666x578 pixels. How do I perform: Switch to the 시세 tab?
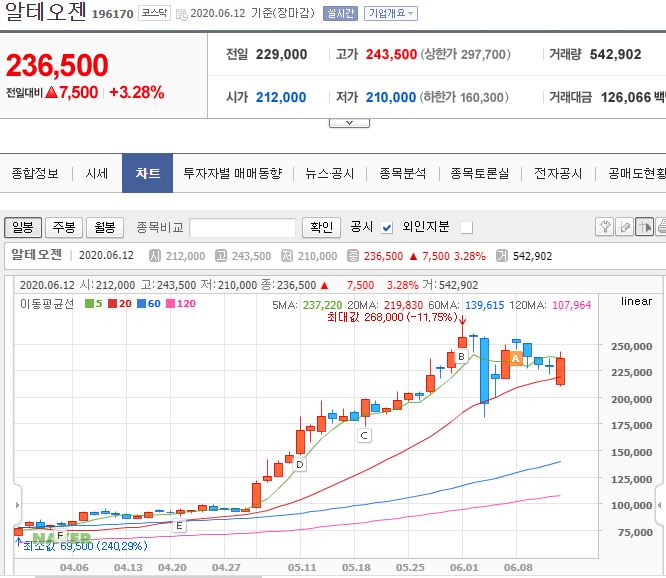coord(97,173)
